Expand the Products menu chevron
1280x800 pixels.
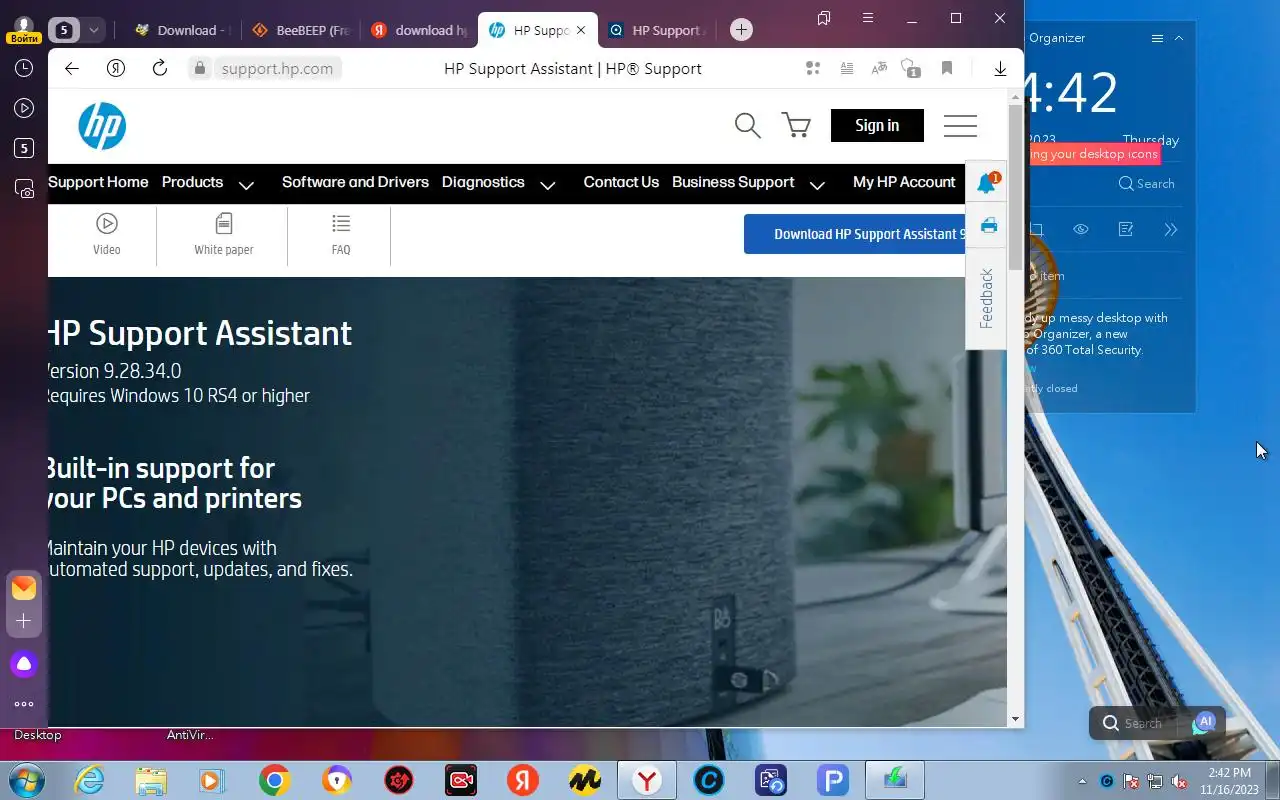tap(246, 185)
